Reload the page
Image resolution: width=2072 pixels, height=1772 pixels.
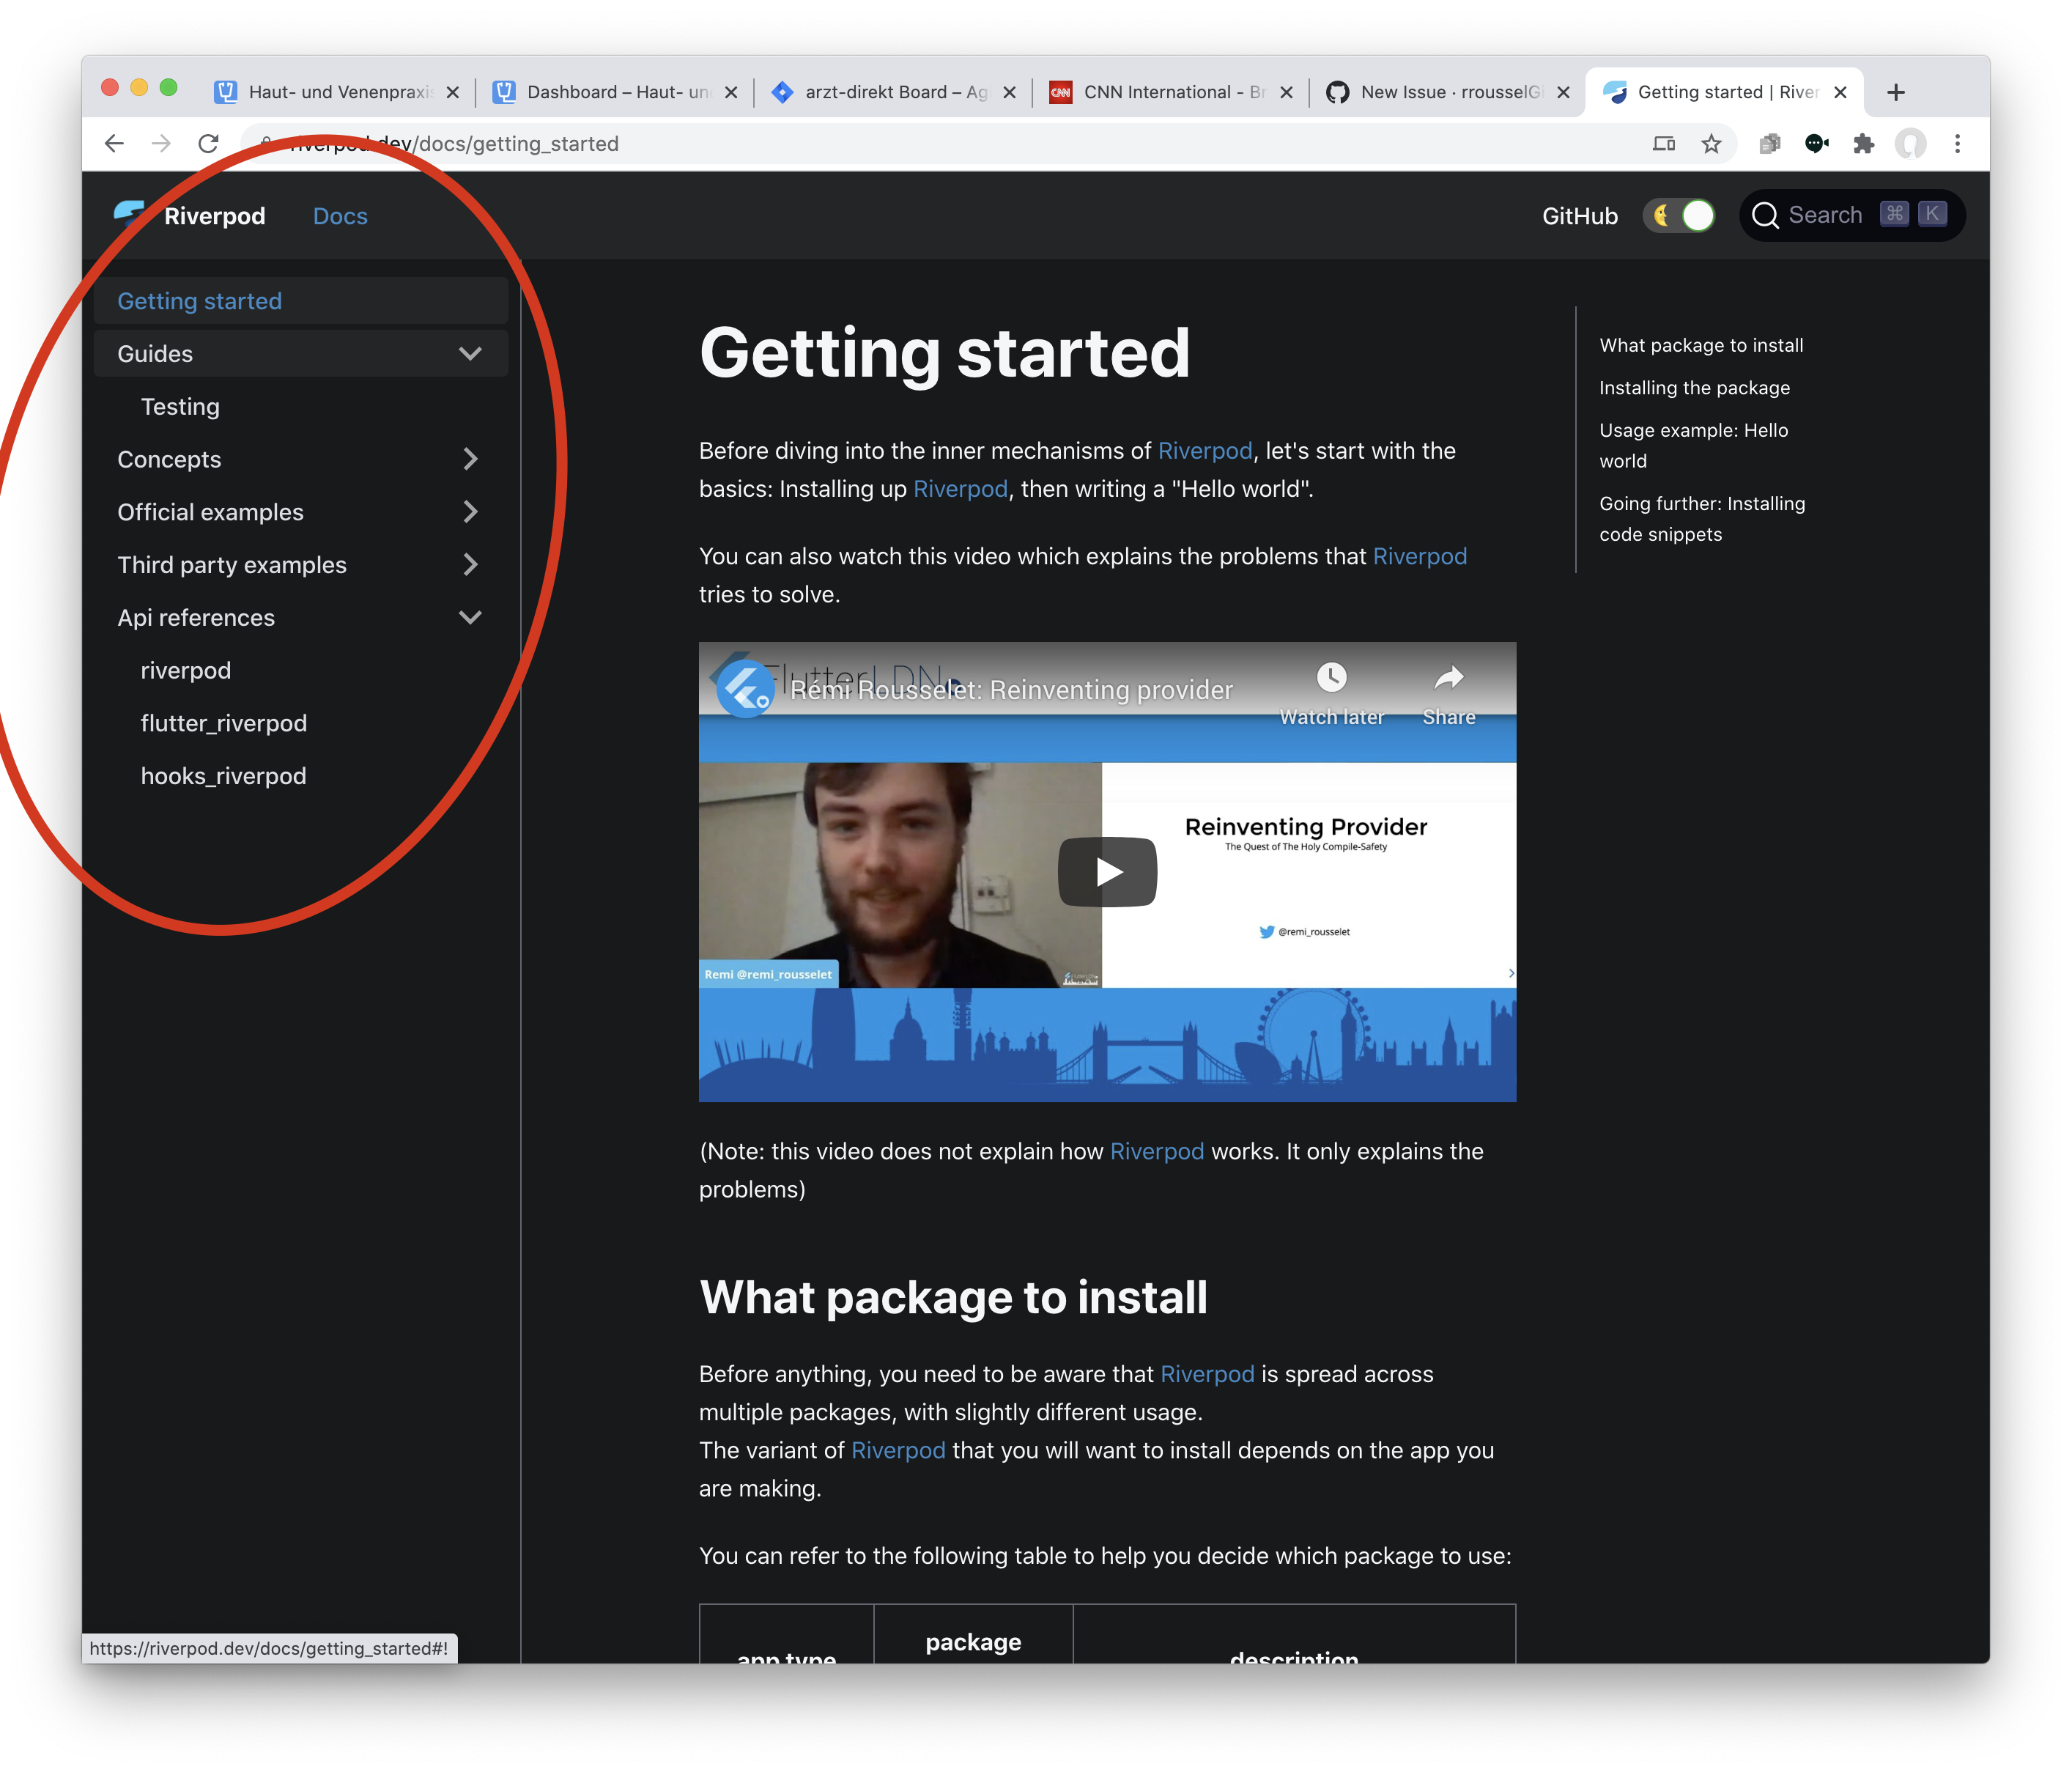(x=209, y=143)
